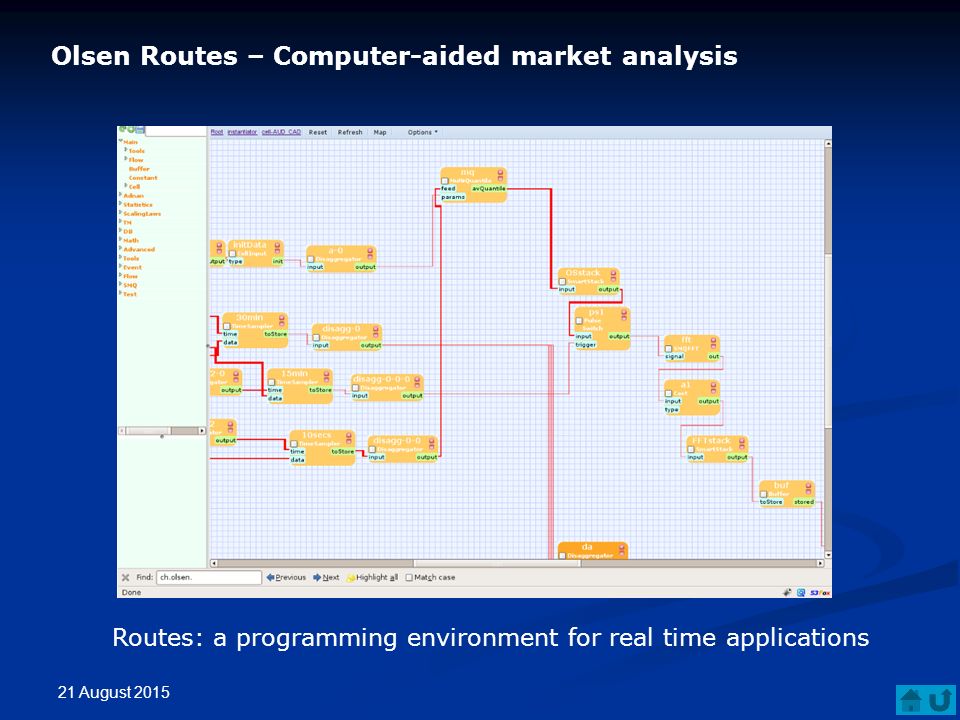The height and width of the screenshot is (720, 960).
Task: Click the search field above the tree
Action: click(x=176, y=131)
